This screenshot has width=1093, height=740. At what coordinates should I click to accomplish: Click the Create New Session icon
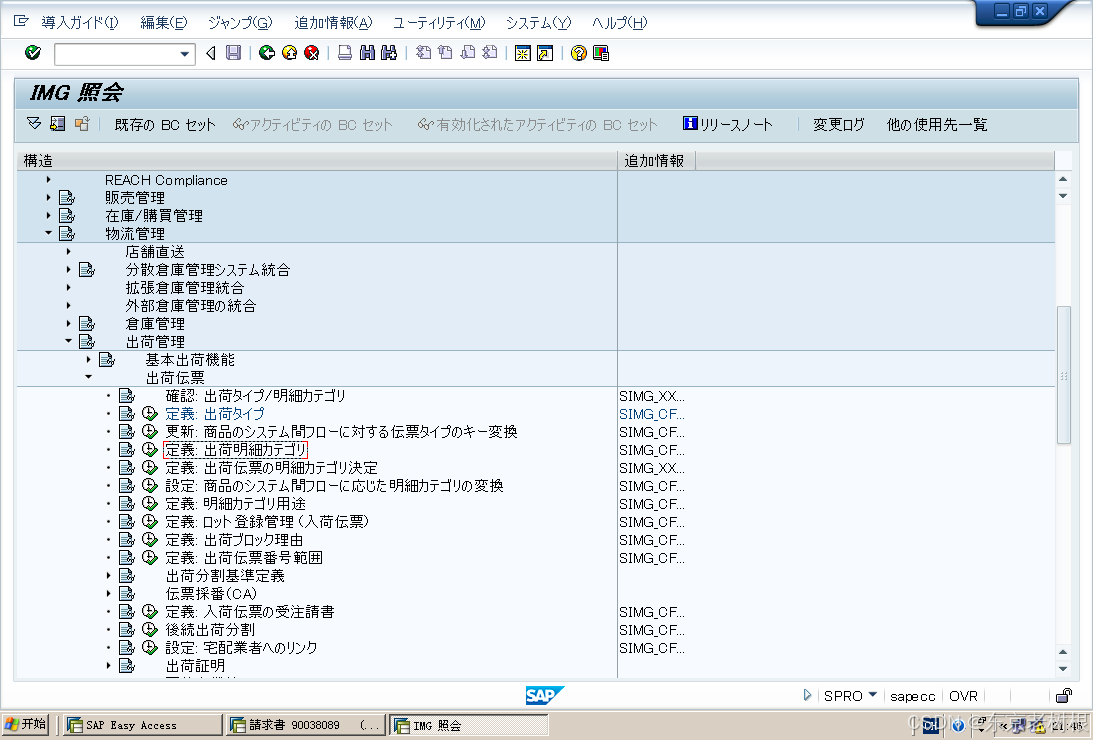click(523, 53)
